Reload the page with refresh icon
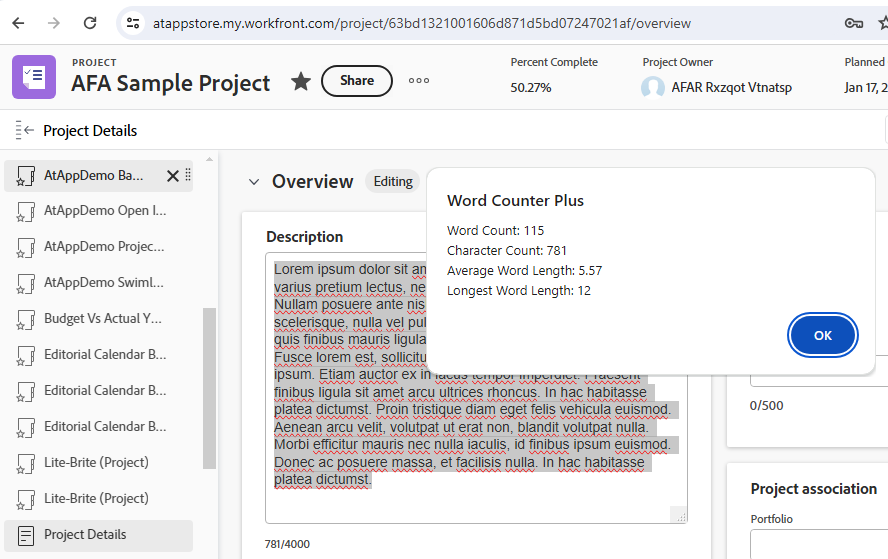888x559 pixels. click(x=90, y=23)
